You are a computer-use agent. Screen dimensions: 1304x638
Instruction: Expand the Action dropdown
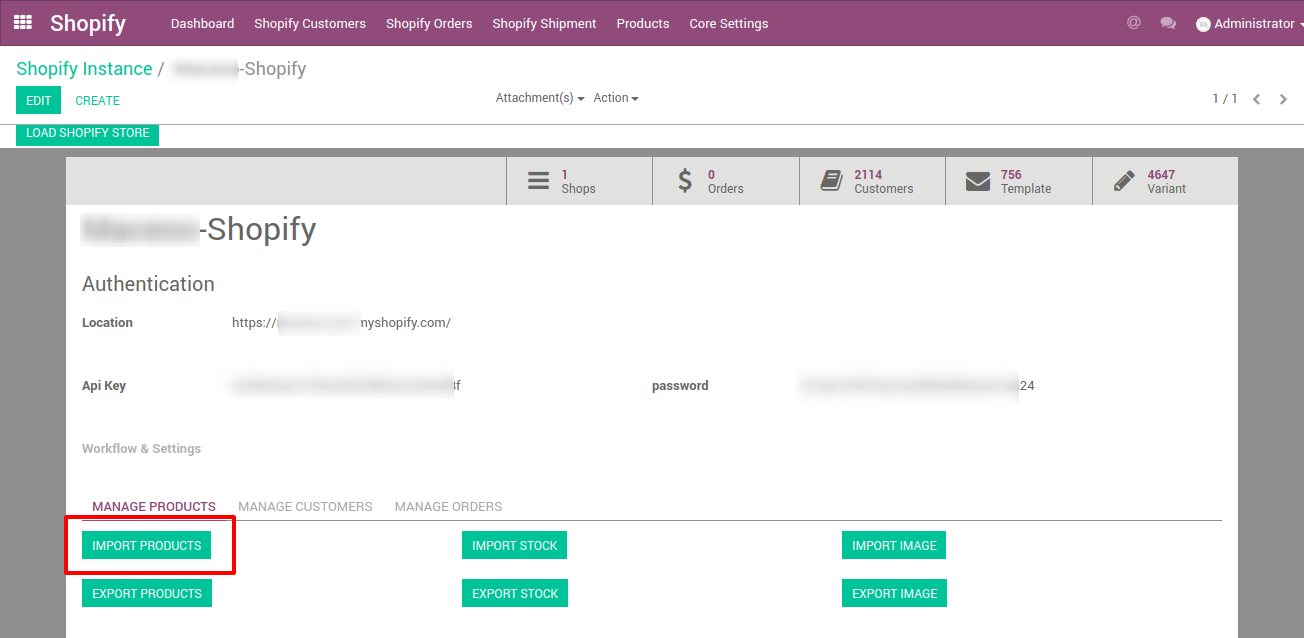tap(616, 98)
